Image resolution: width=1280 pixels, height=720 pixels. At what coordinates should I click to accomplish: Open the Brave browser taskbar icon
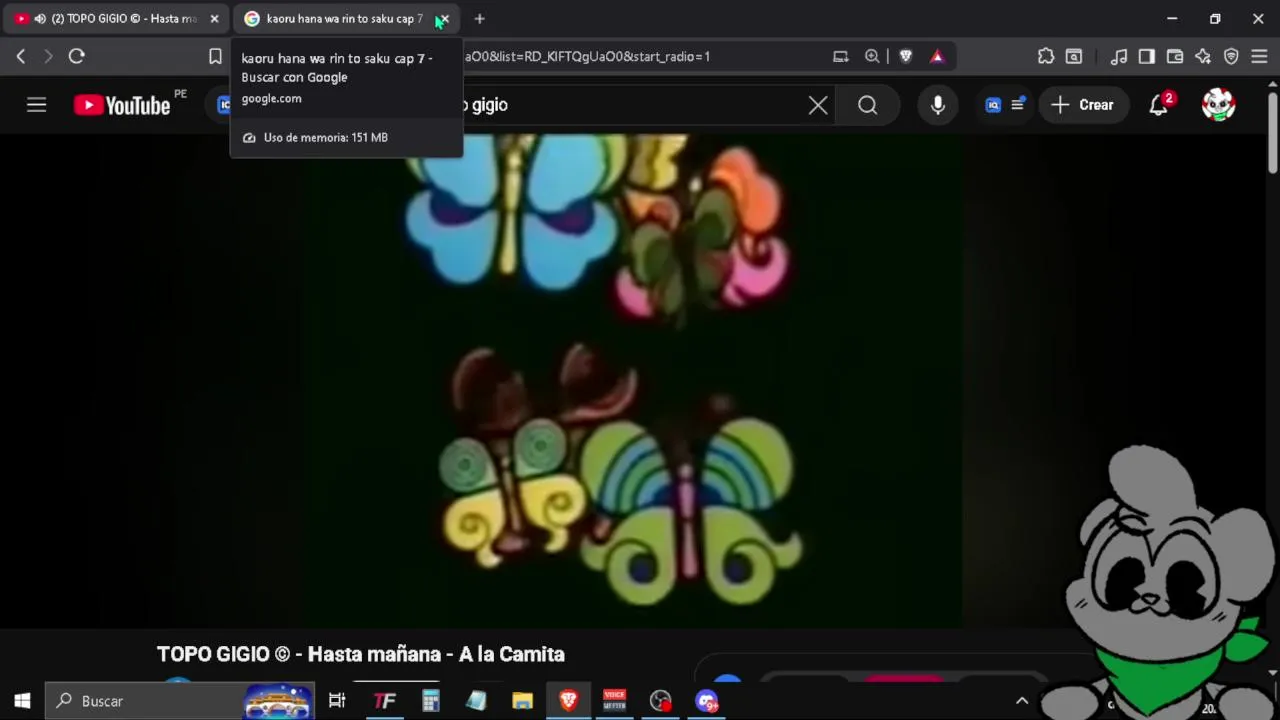[569, 701]
